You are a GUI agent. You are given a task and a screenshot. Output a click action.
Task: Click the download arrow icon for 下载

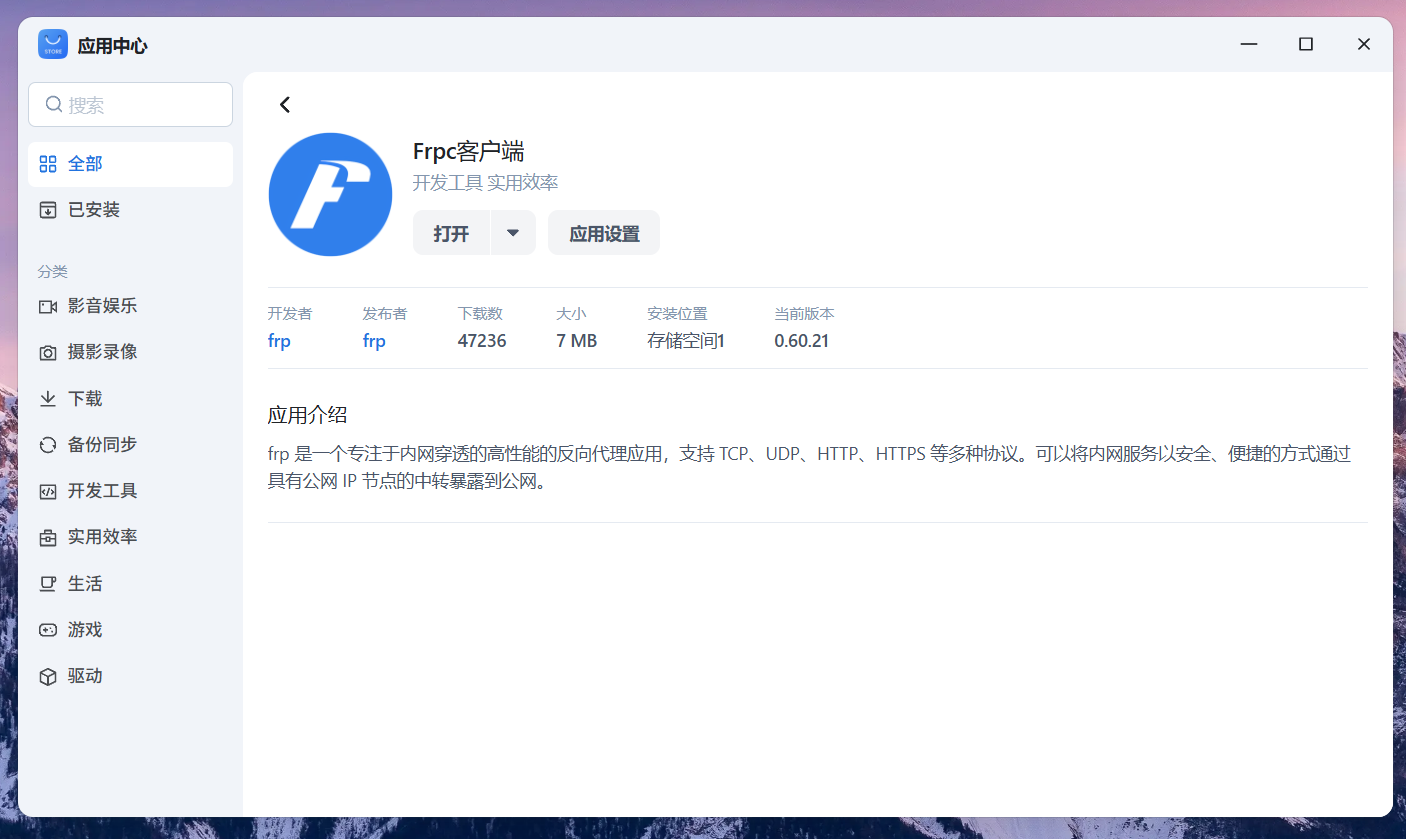pos(48,399)
